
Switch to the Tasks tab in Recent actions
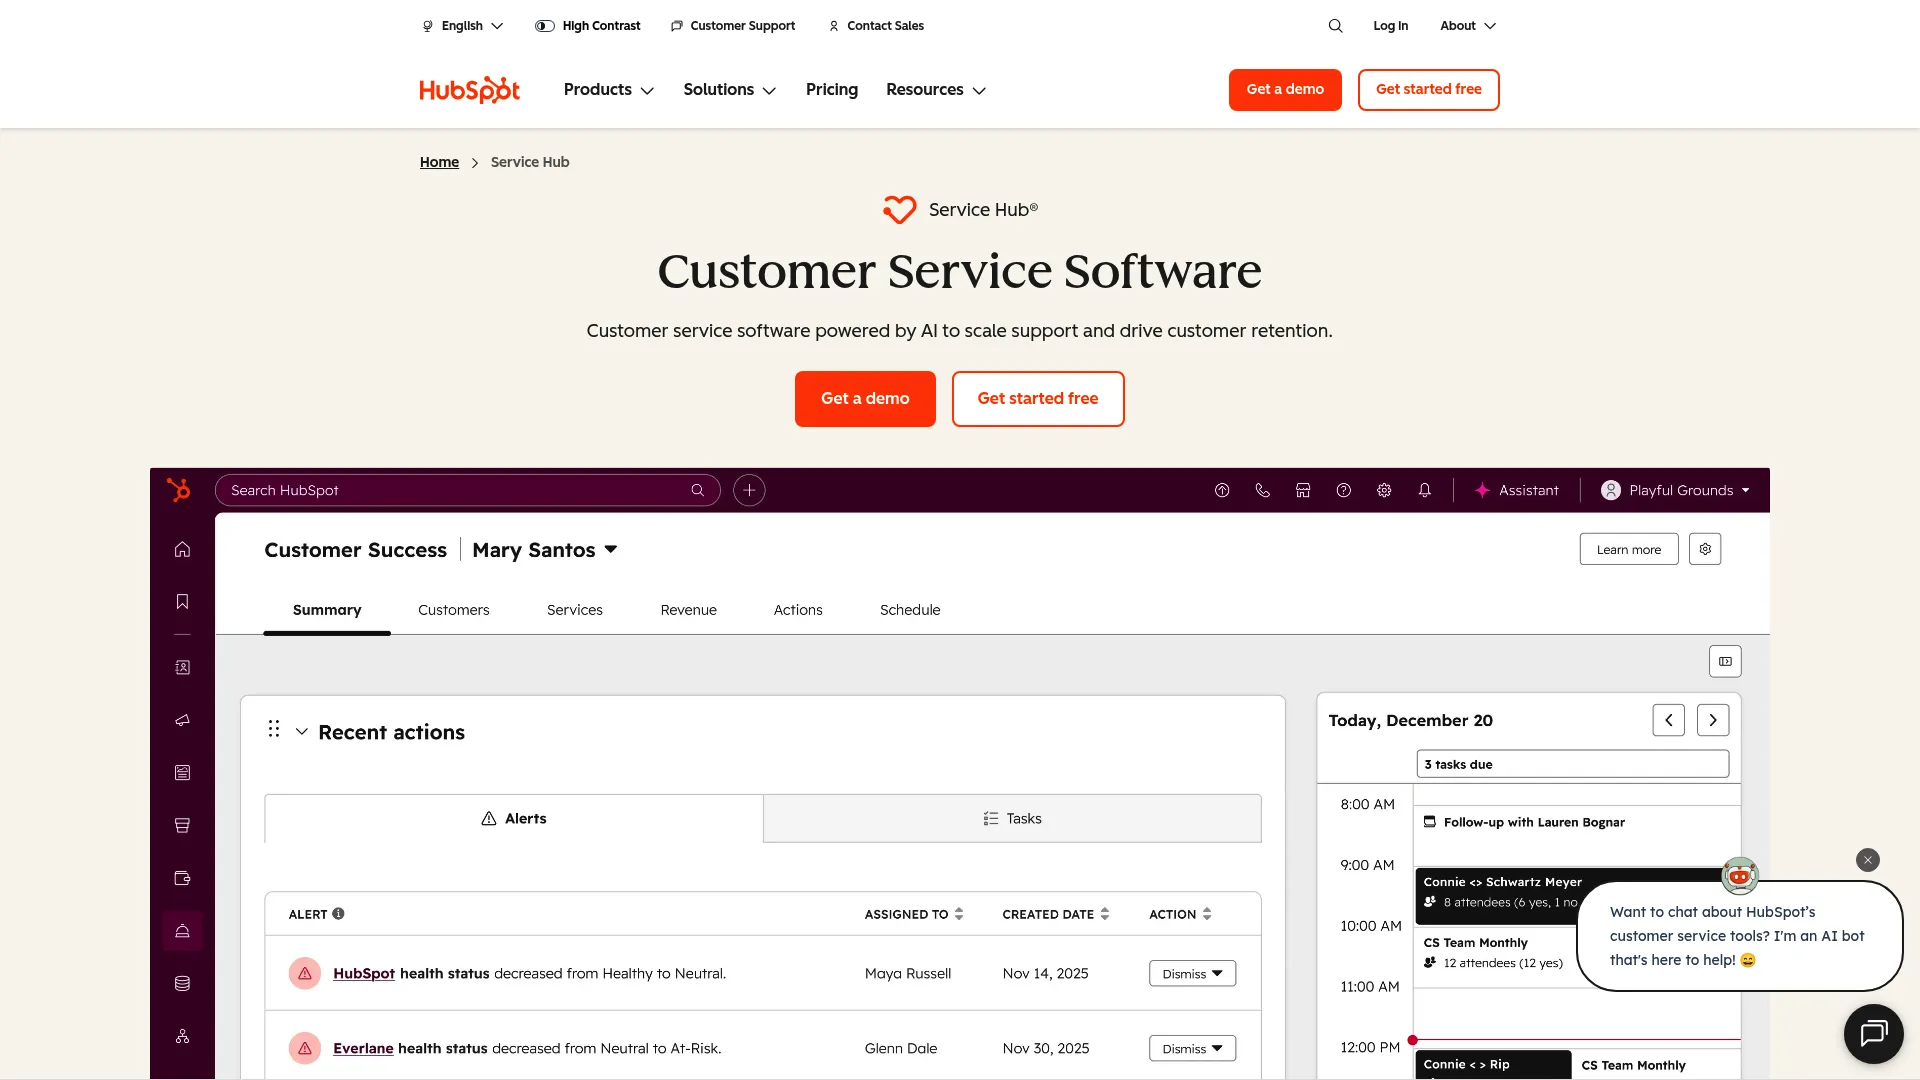pyautogui.click(x=1013, y=818)
